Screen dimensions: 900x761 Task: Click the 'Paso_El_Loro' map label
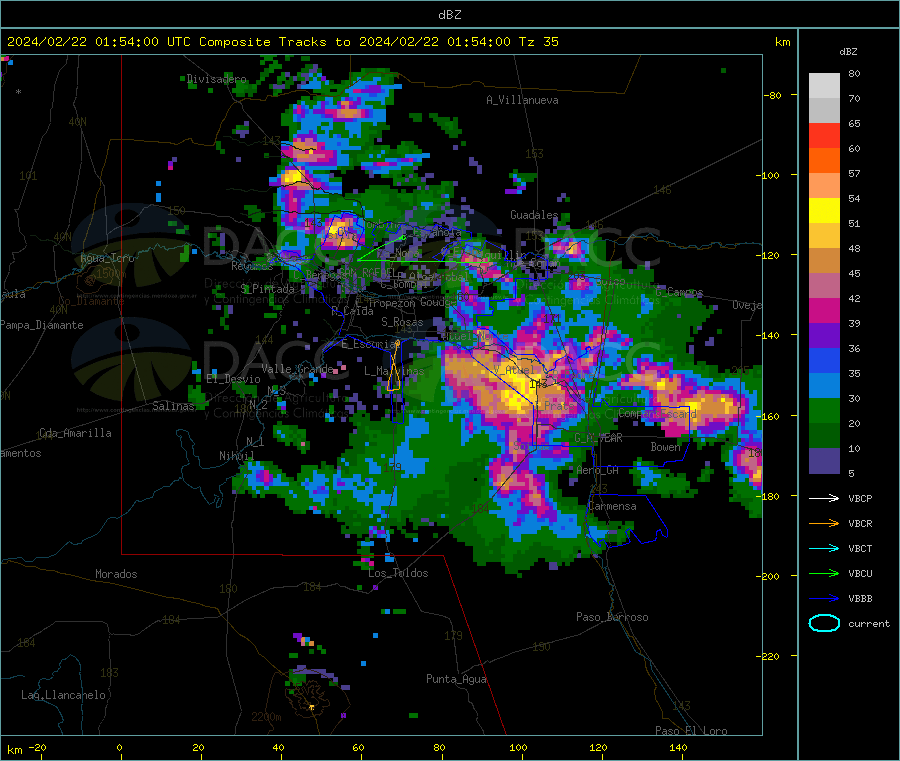click(x=691, y=731)
